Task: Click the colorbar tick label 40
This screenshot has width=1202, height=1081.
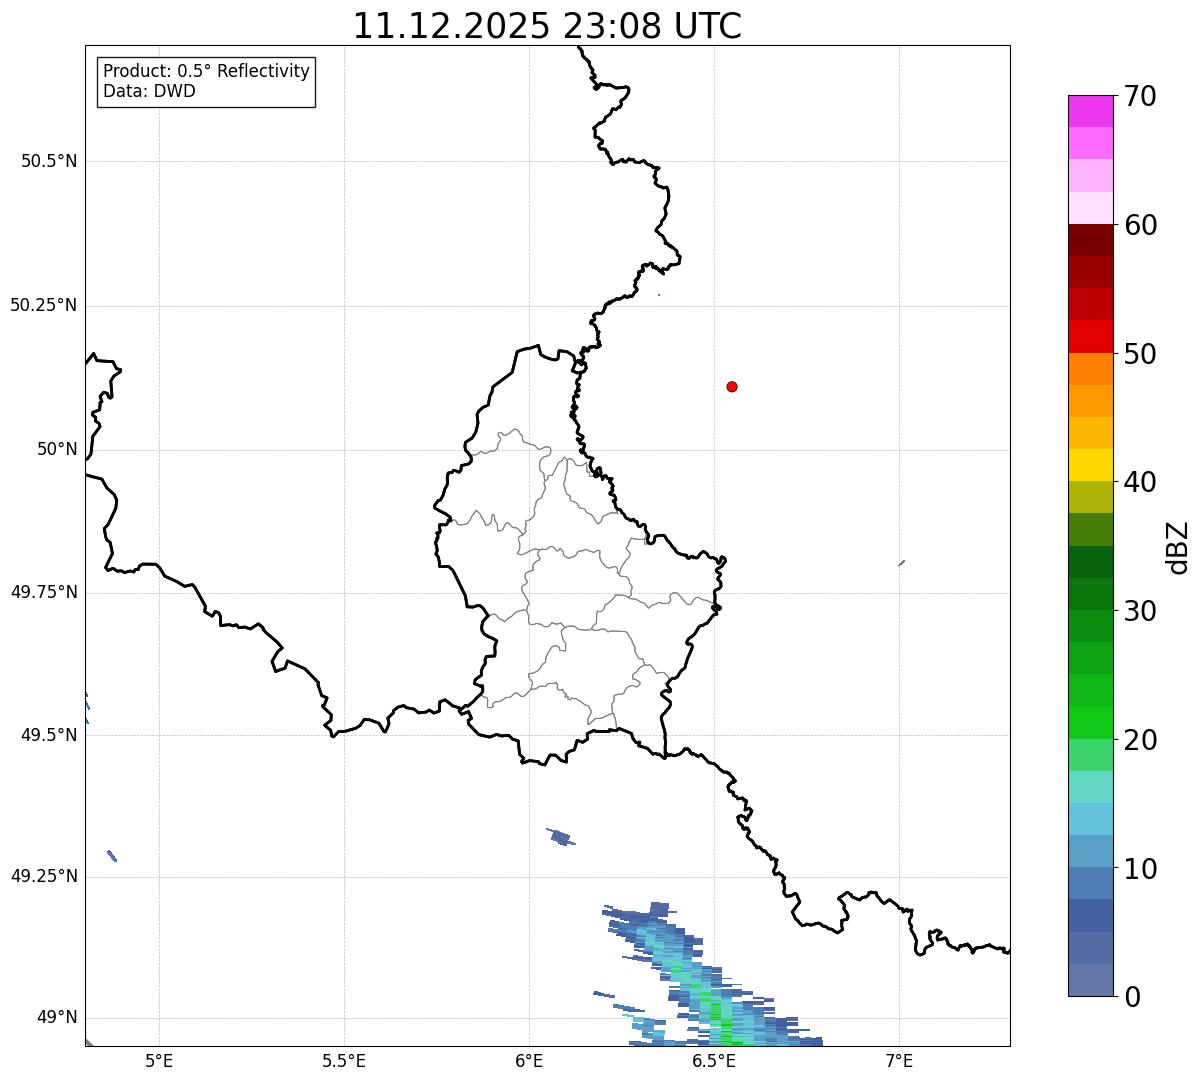Action: 1140,482
